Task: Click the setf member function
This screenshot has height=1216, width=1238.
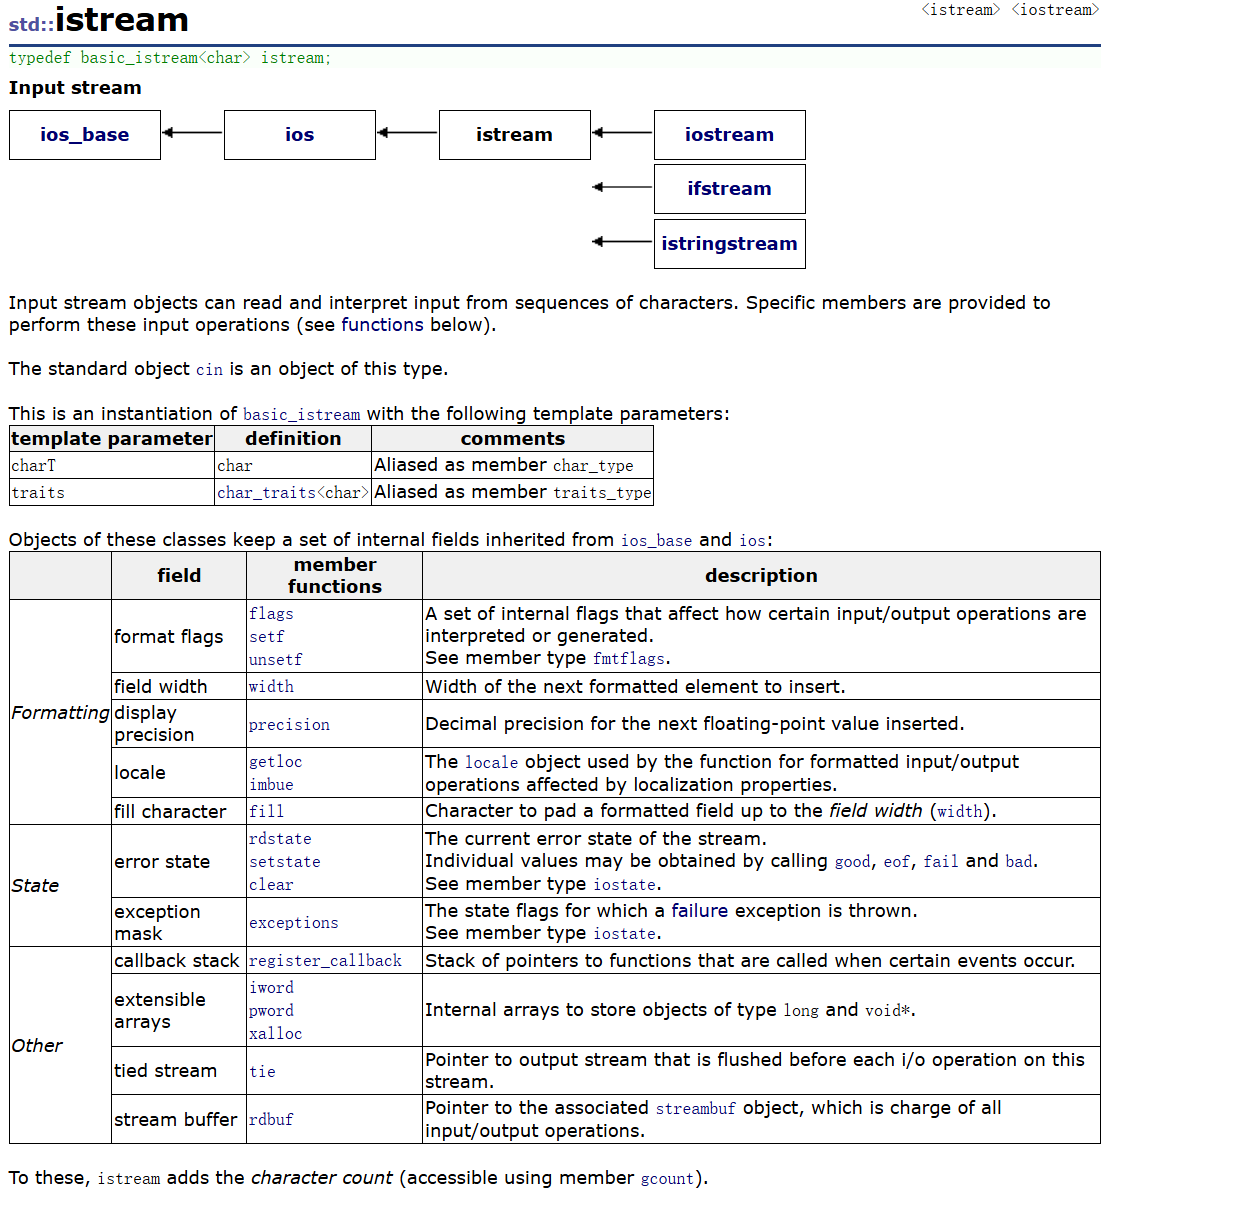Action: [x=266, y=637]
